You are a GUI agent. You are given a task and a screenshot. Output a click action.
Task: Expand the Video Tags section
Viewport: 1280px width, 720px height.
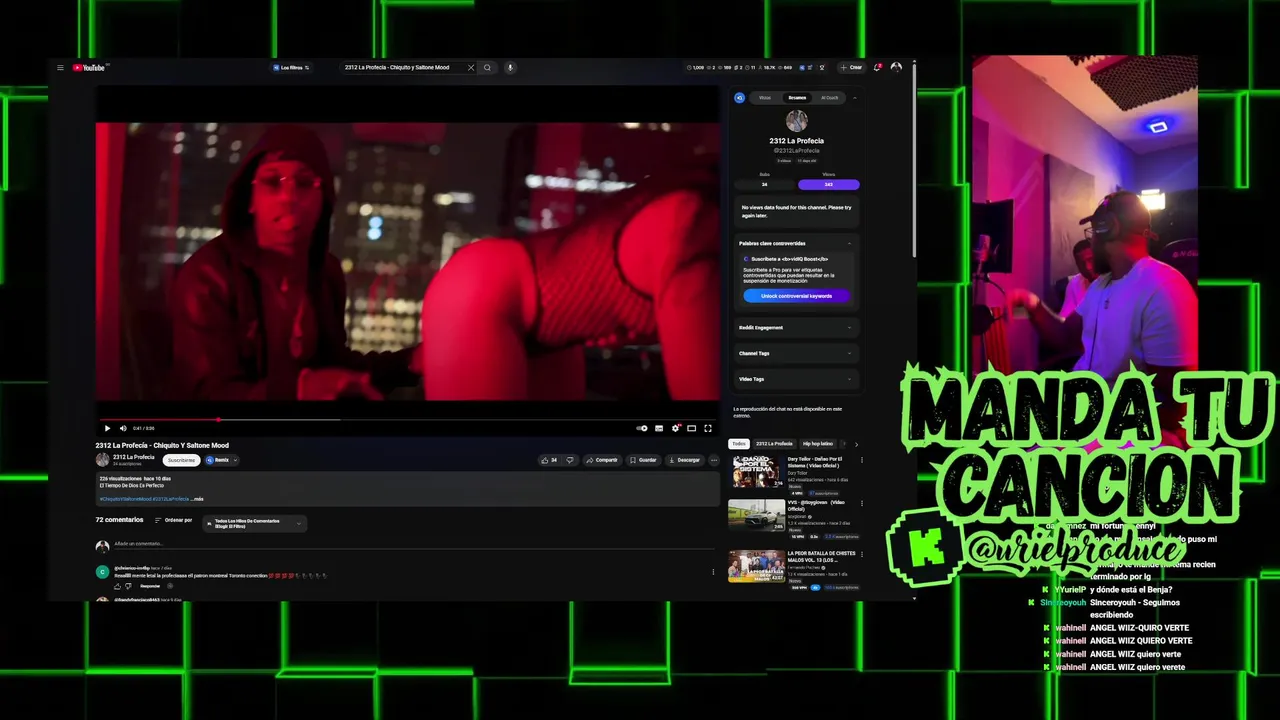796,379
